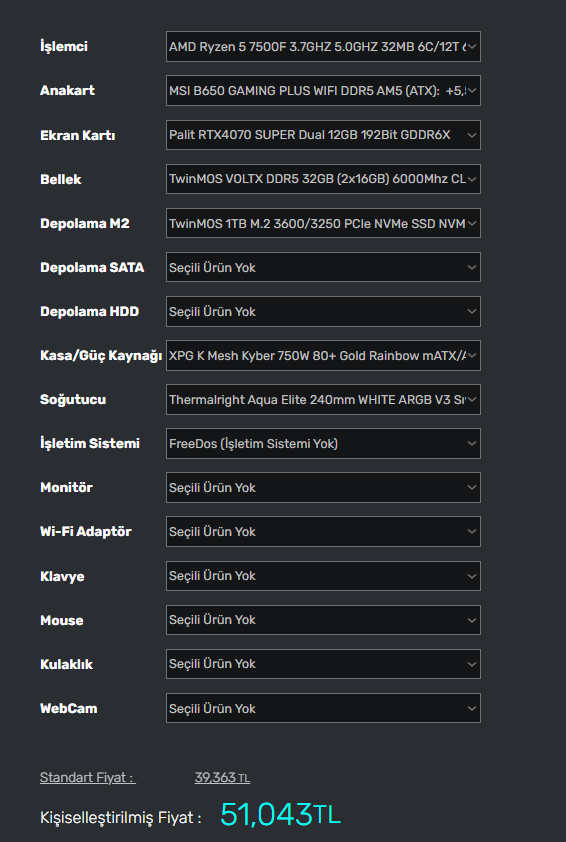Open the İşlemci dropdown showing AMD Ryzen 5 7500F
The height and width of the screenshot is (842, 566).
(323, 47)
